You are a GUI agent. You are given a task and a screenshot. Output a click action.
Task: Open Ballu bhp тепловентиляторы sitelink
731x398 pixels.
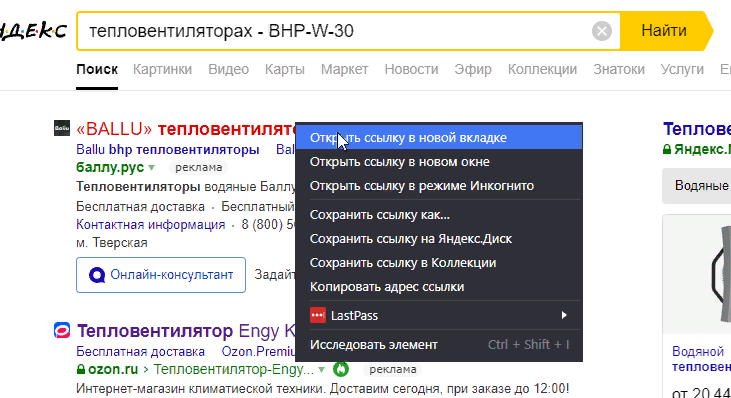168,150
